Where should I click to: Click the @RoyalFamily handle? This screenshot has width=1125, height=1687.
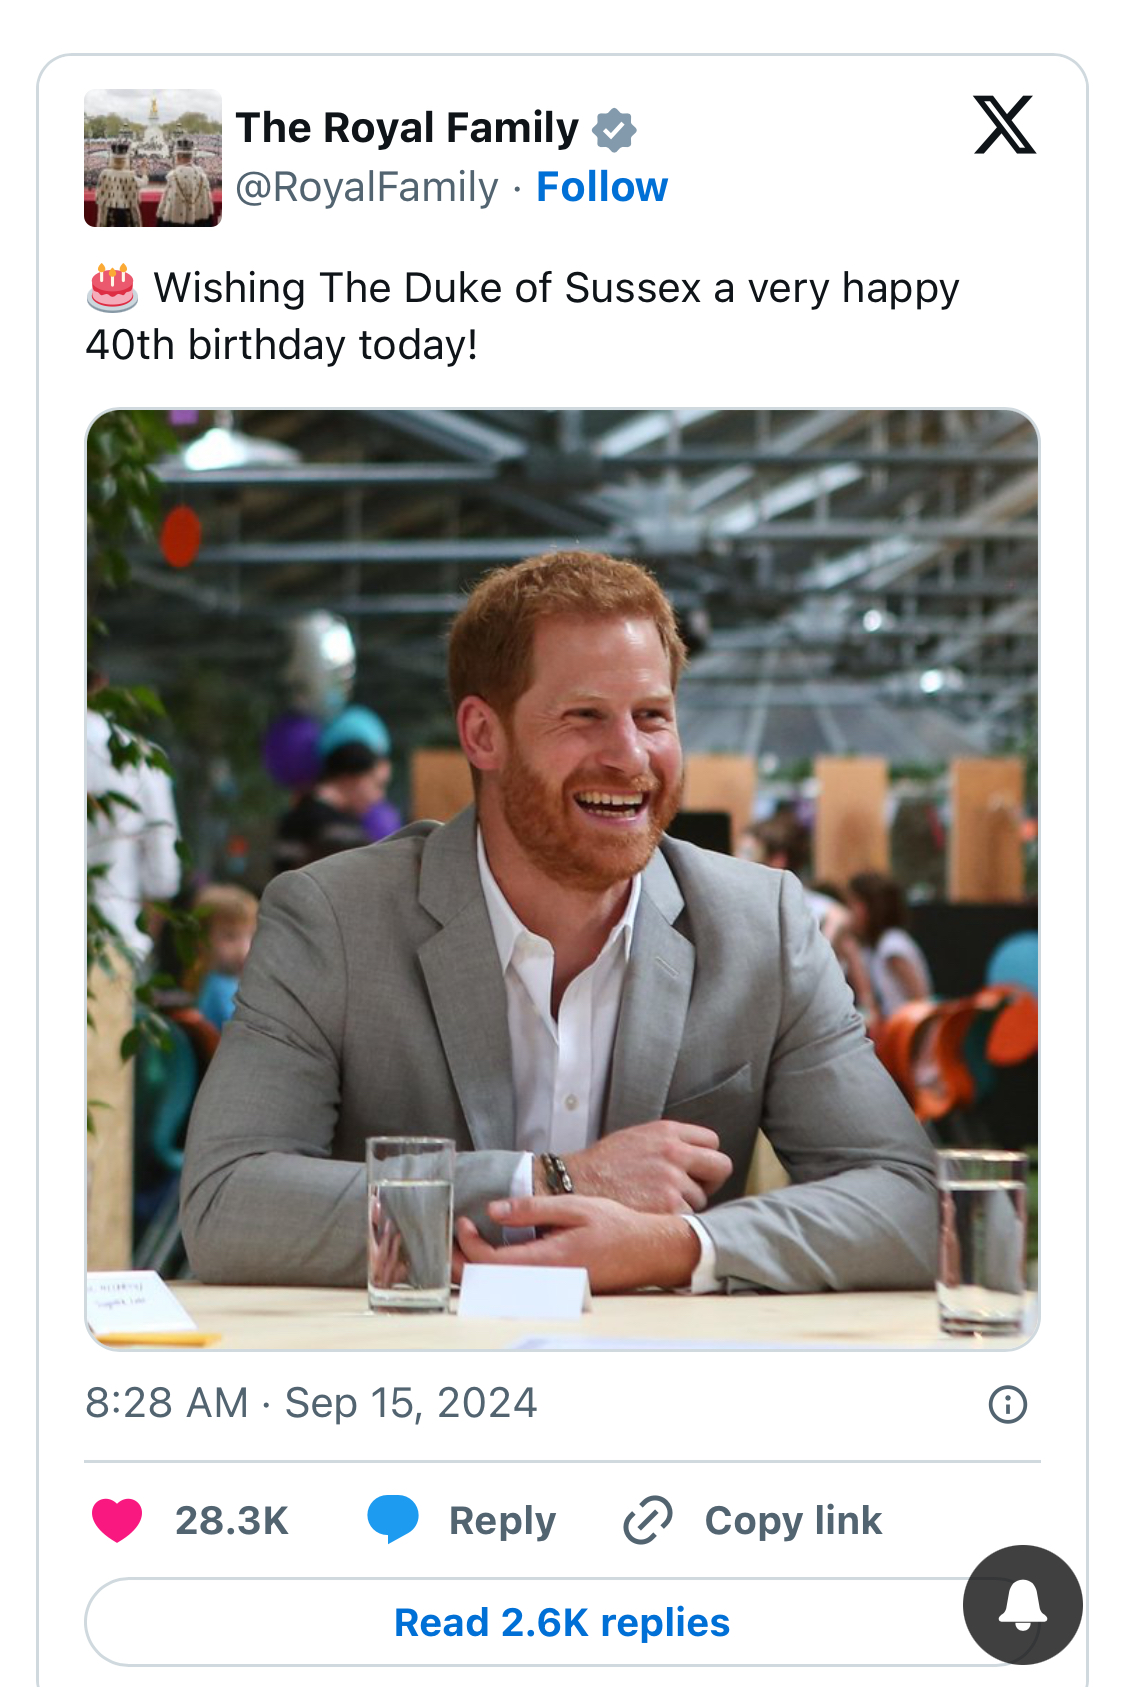pyautogui.click(x=367, y=187)
